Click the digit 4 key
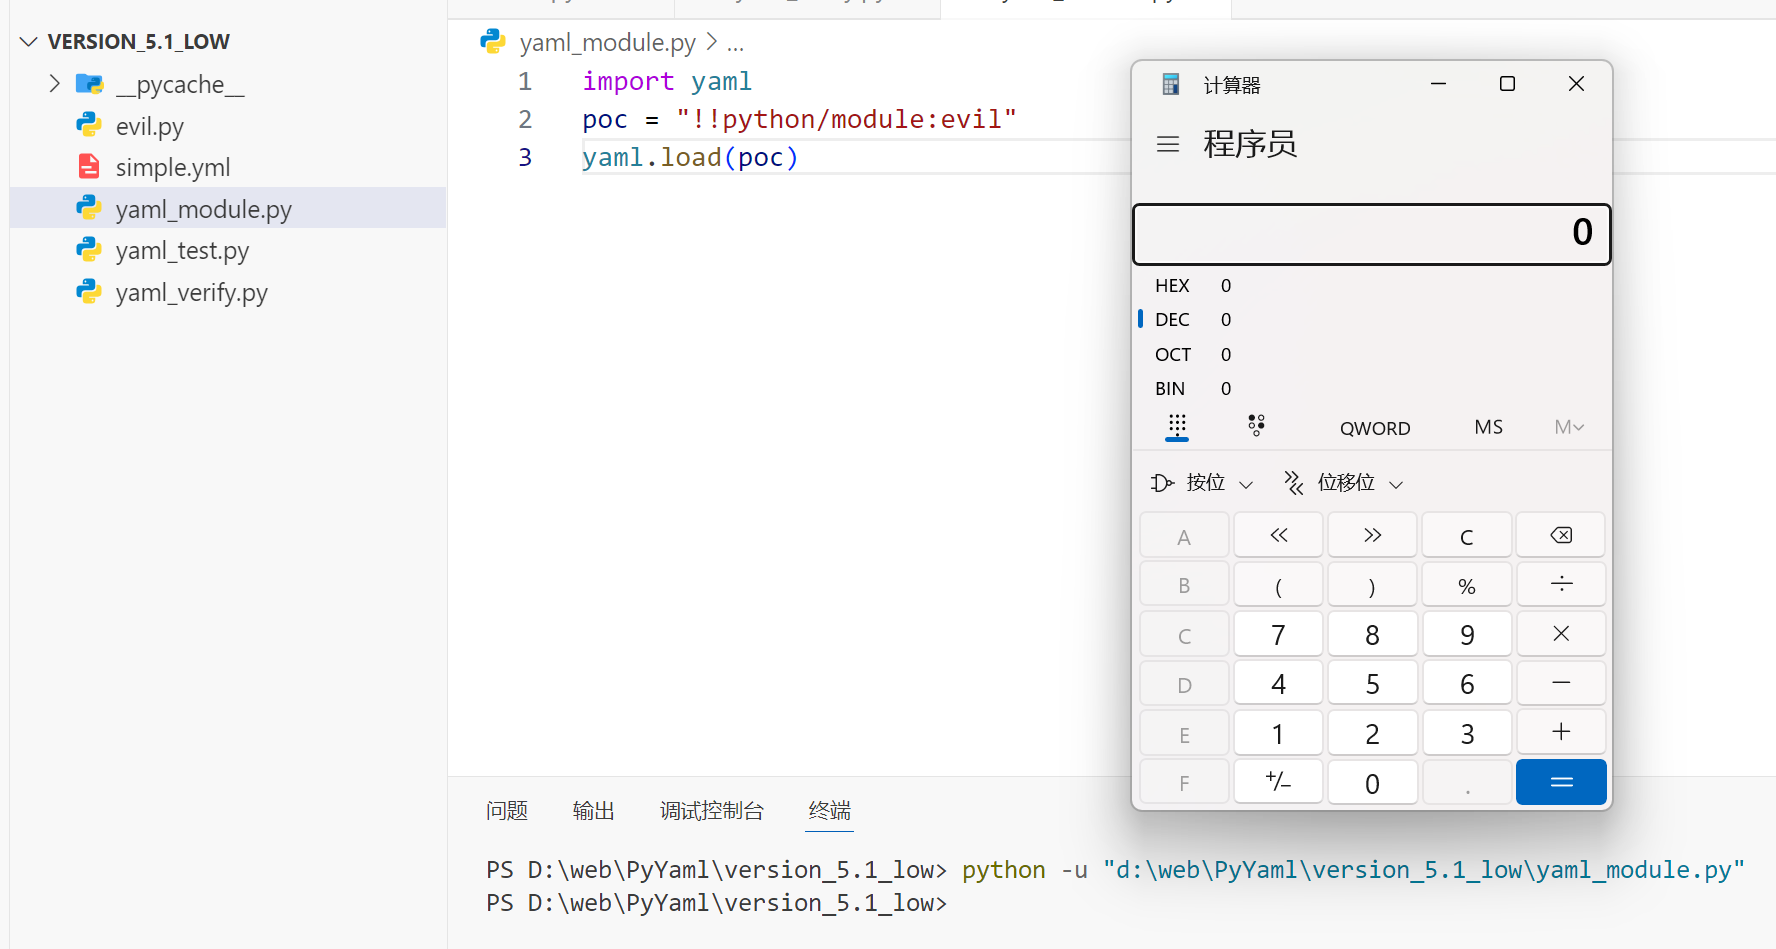This screenshot has height=949, width=1776. pos(1279,683)
